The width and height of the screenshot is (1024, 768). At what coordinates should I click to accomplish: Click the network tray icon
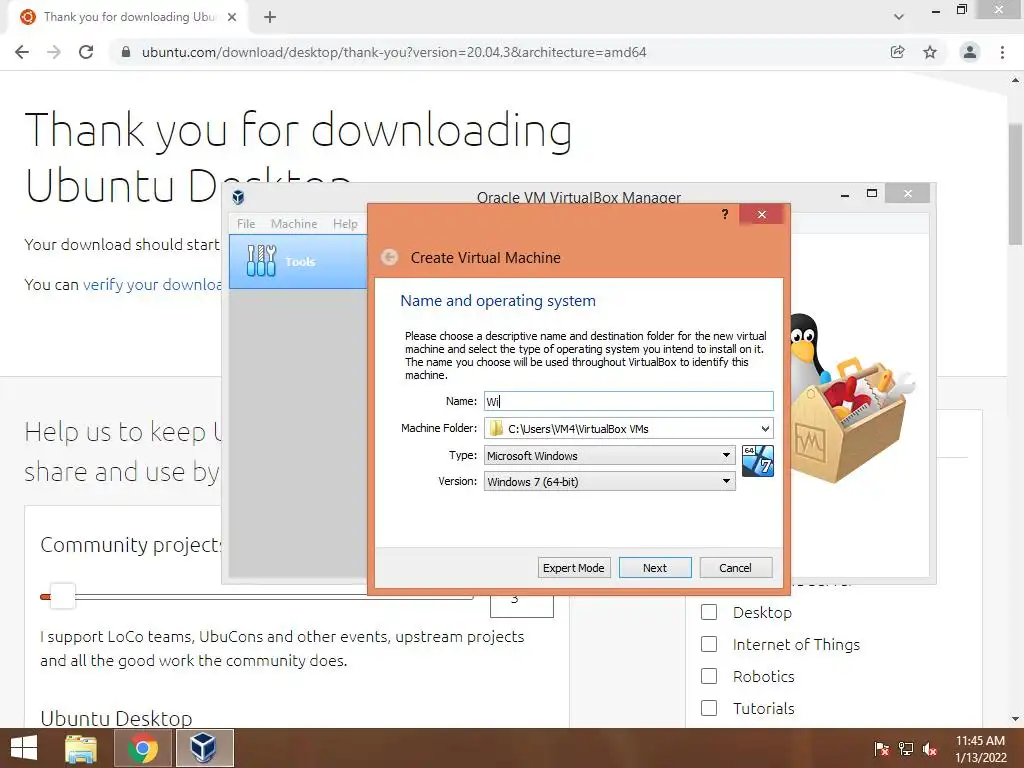click(906, 748)
